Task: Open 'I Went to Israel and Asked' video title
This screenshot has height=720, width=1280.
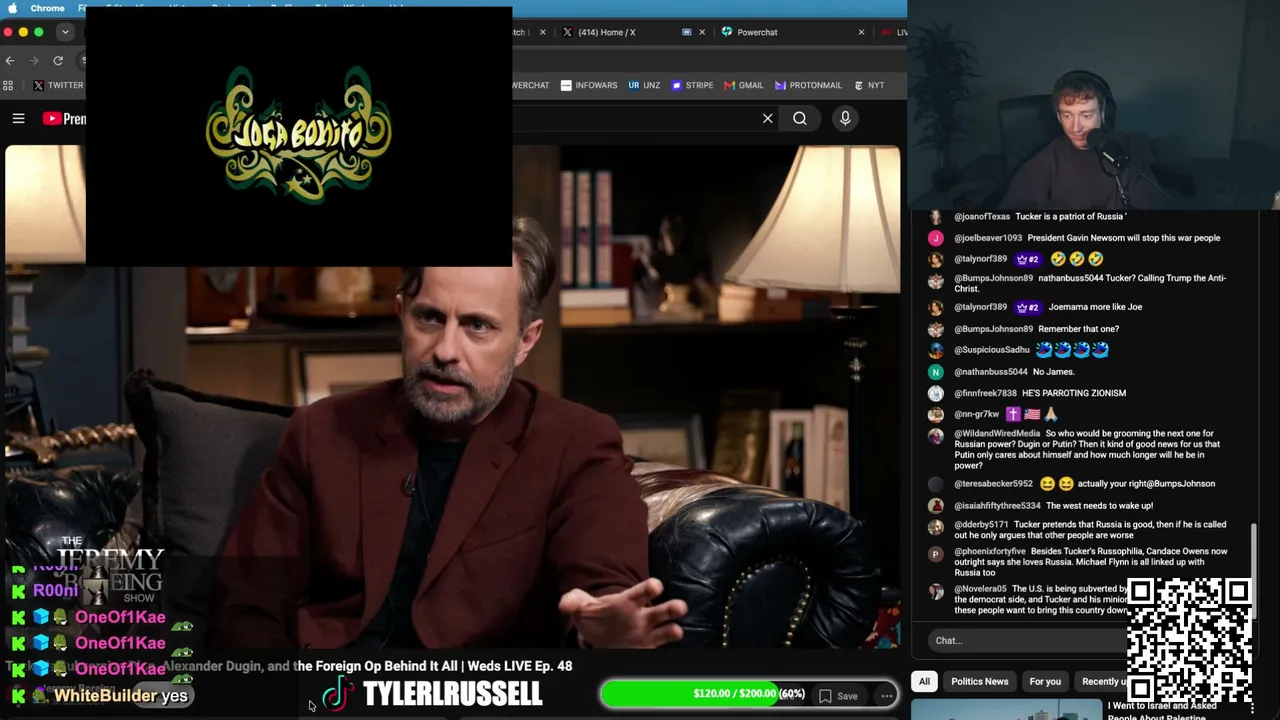Action: pos(1162,710)
